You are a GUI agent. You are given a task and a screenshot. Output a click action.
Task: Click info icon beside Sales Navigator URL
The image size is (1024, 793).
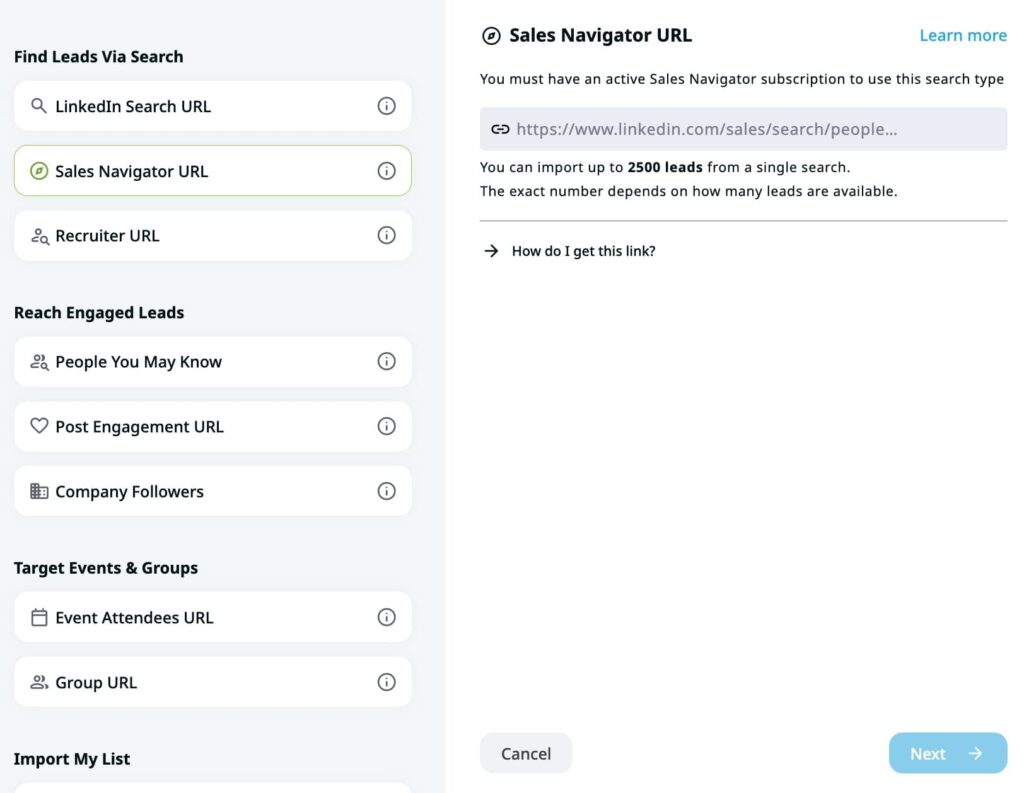click(386, 171)
